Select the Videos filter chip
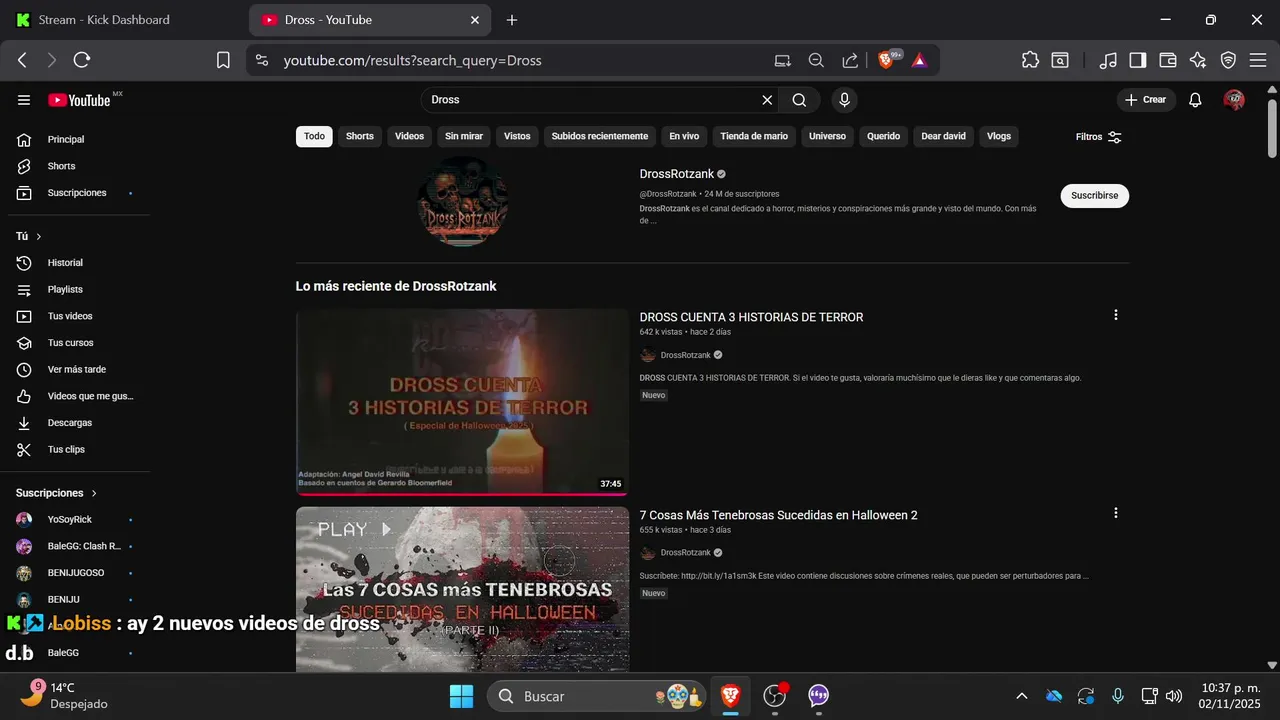This screenshot has width=1280, height=720. click(409, 136)
